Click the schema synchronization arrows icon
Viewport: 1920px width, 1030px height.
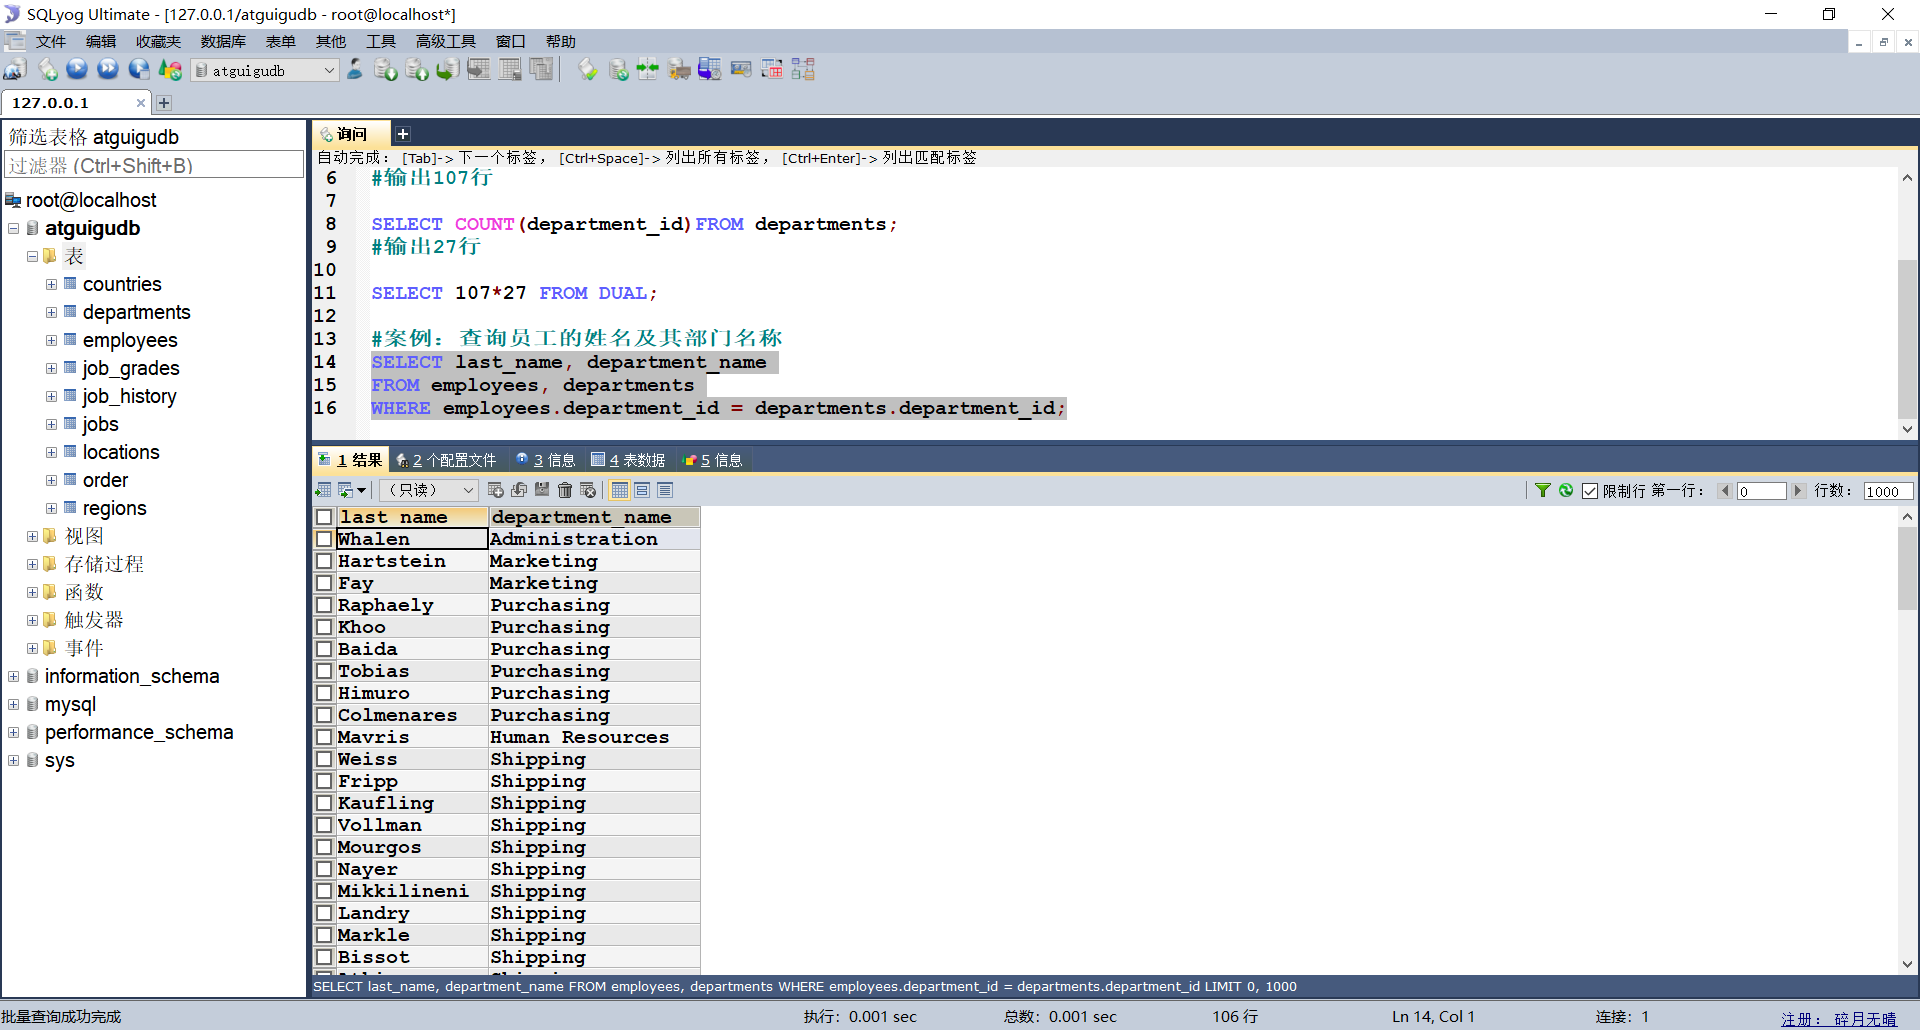[x=648, y=70]
